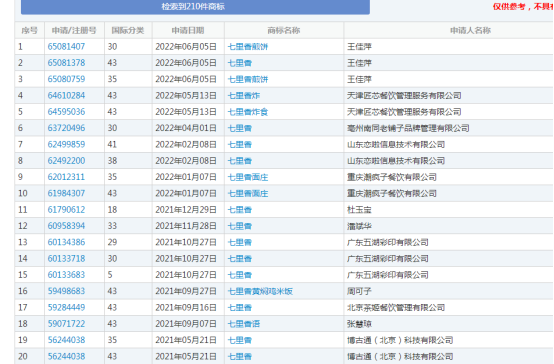This screenshot has width=554, height=364.
Task: Open registration number 61984307 link
Action: tap(66, 193)
